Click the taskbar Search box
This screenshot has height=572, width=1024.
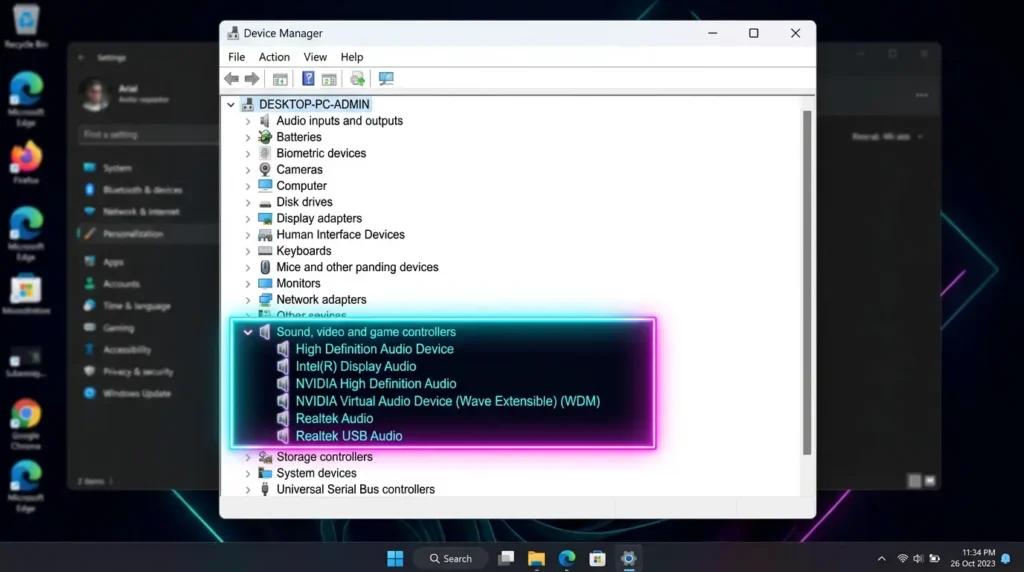coord(451,558)
